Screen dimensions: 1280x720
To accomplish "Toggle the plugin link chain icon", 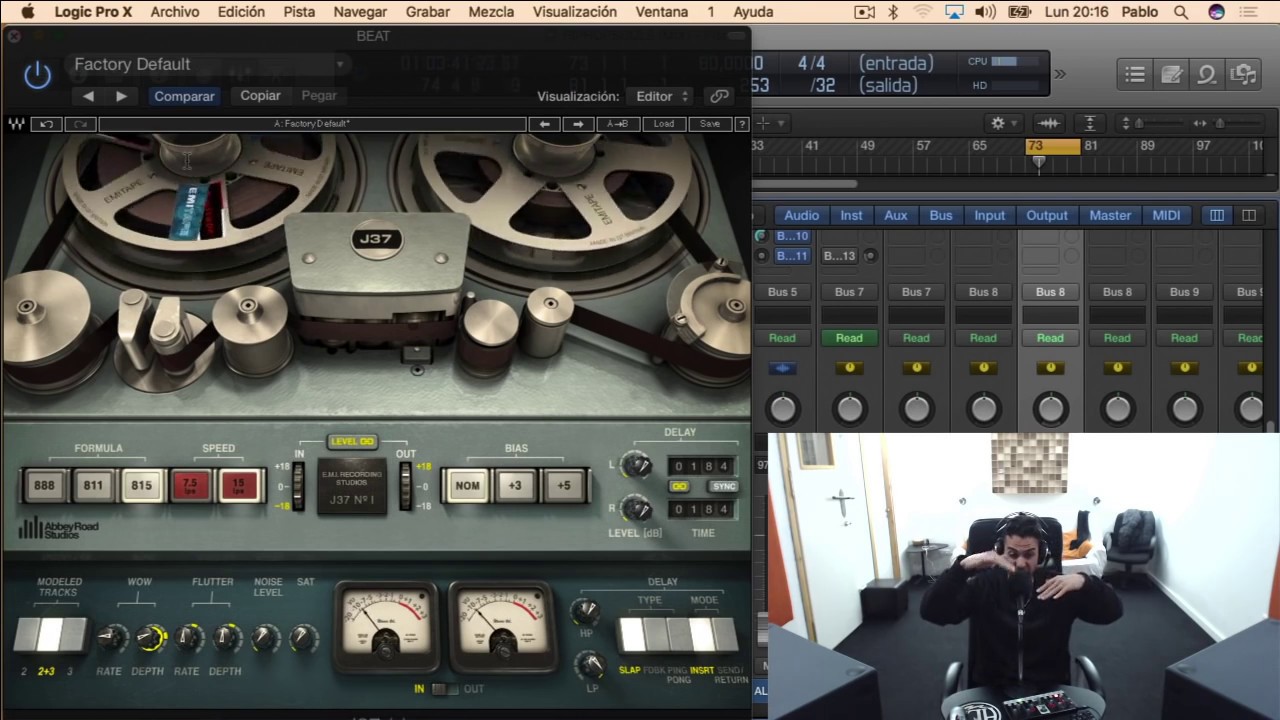I will click(719, 96).
